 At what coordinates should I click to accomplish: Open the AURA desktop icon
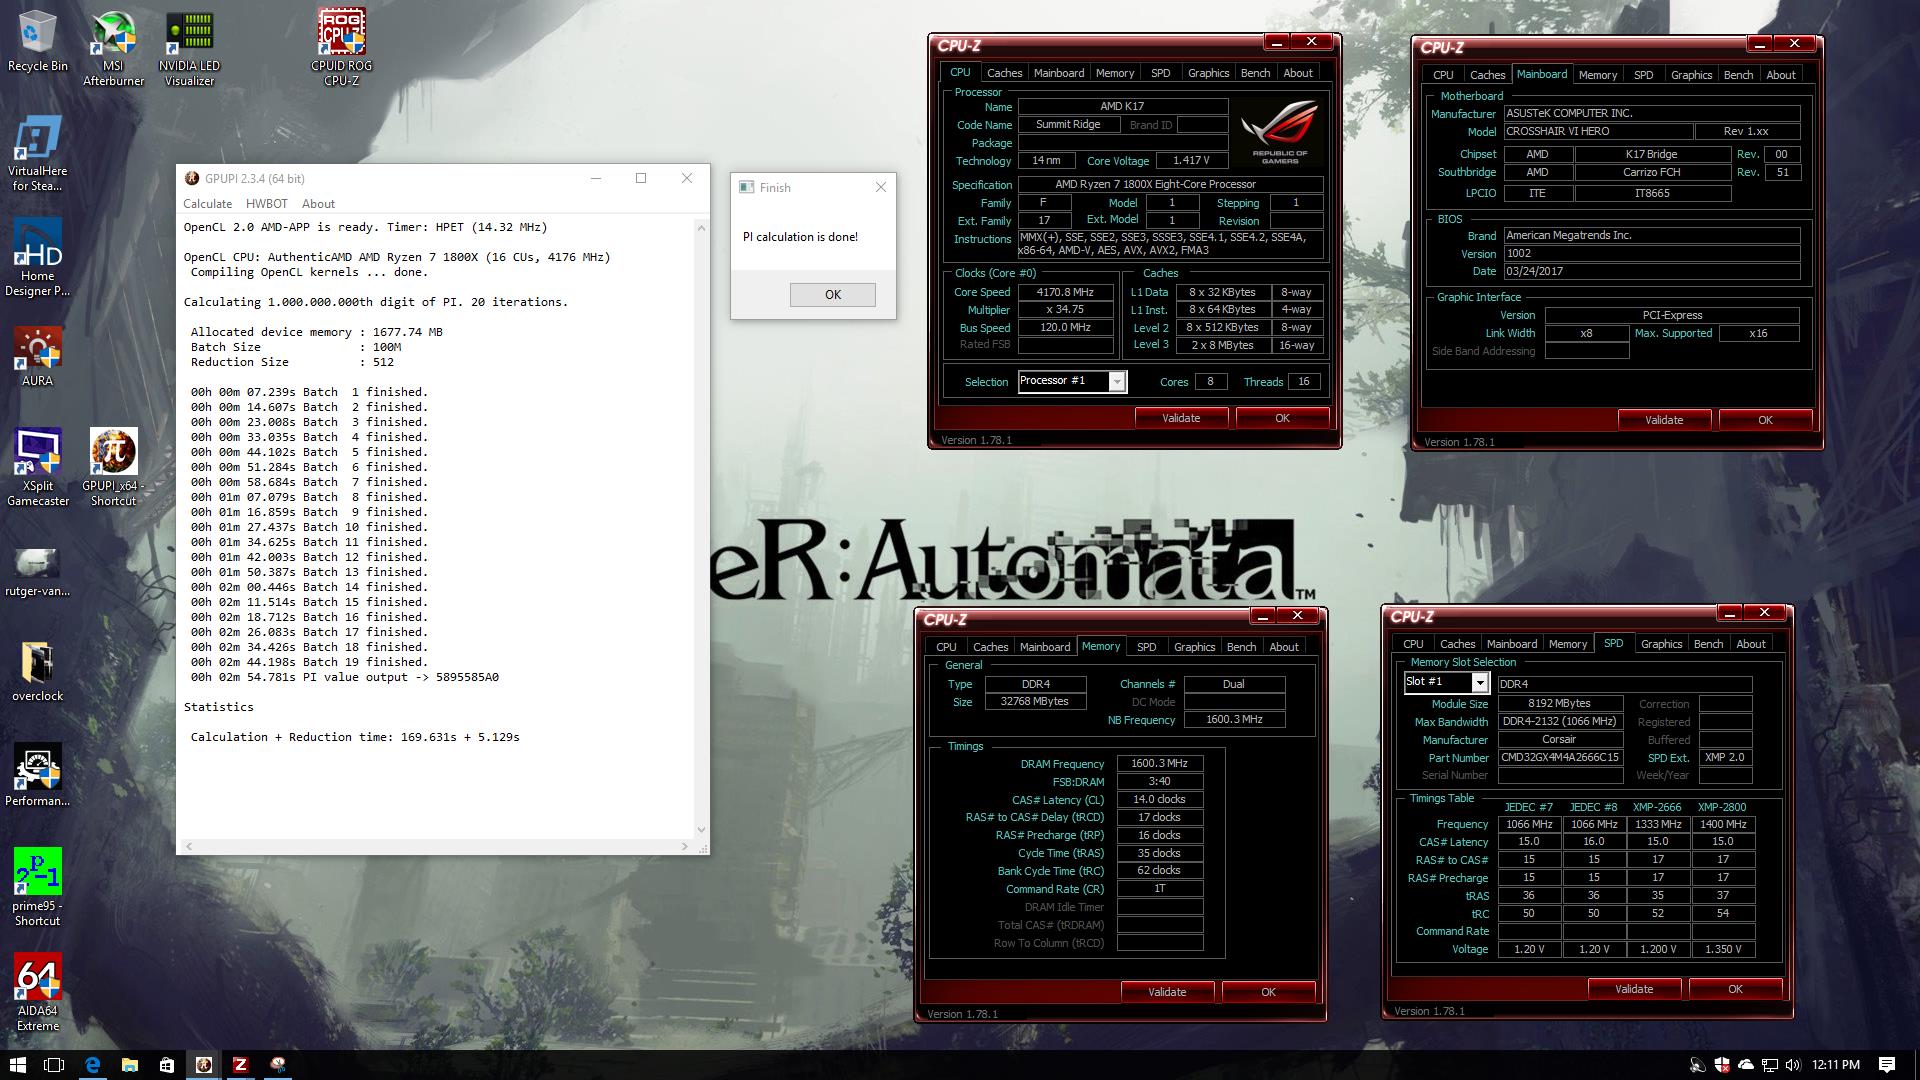point(37,357)
